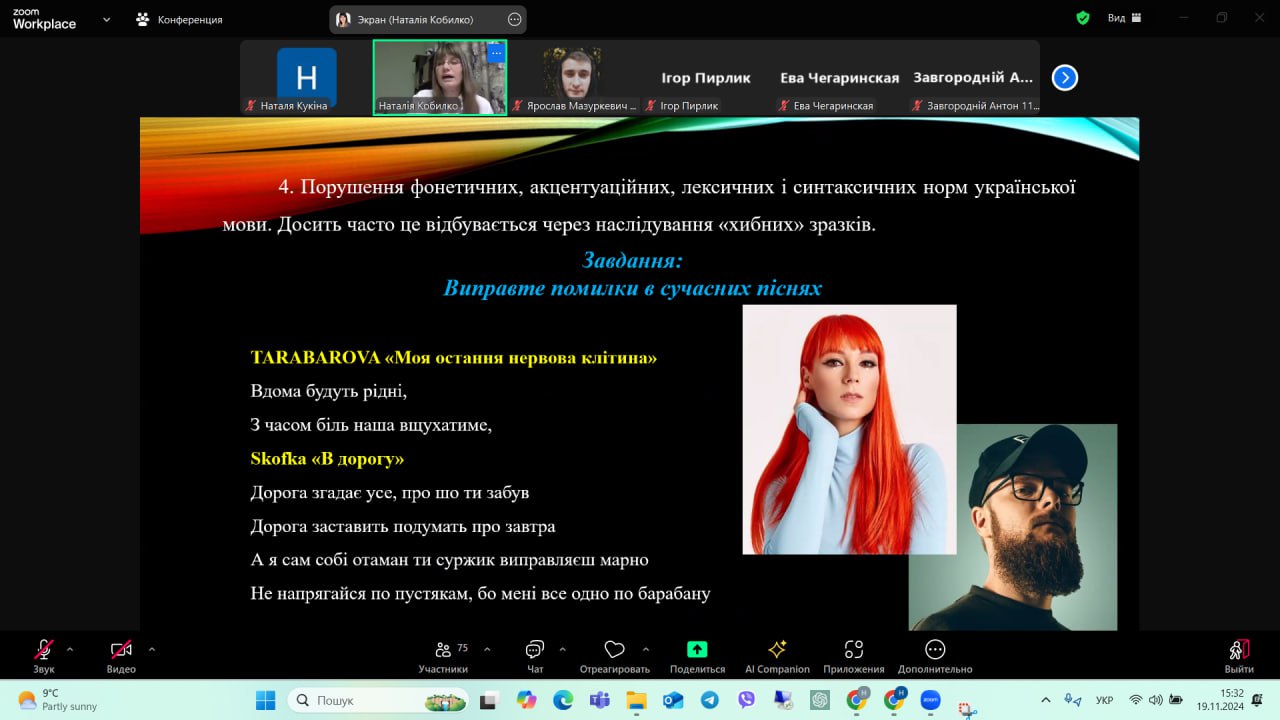
Task: Select Наталя Кукіна video tile
Action: [x=306, y=77]
